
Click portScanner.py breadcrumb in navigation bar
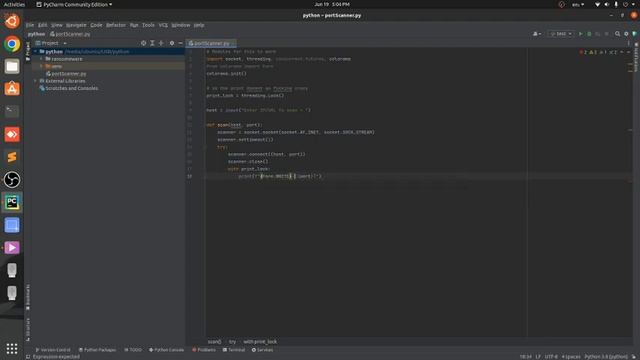click(x=70, y=34)
